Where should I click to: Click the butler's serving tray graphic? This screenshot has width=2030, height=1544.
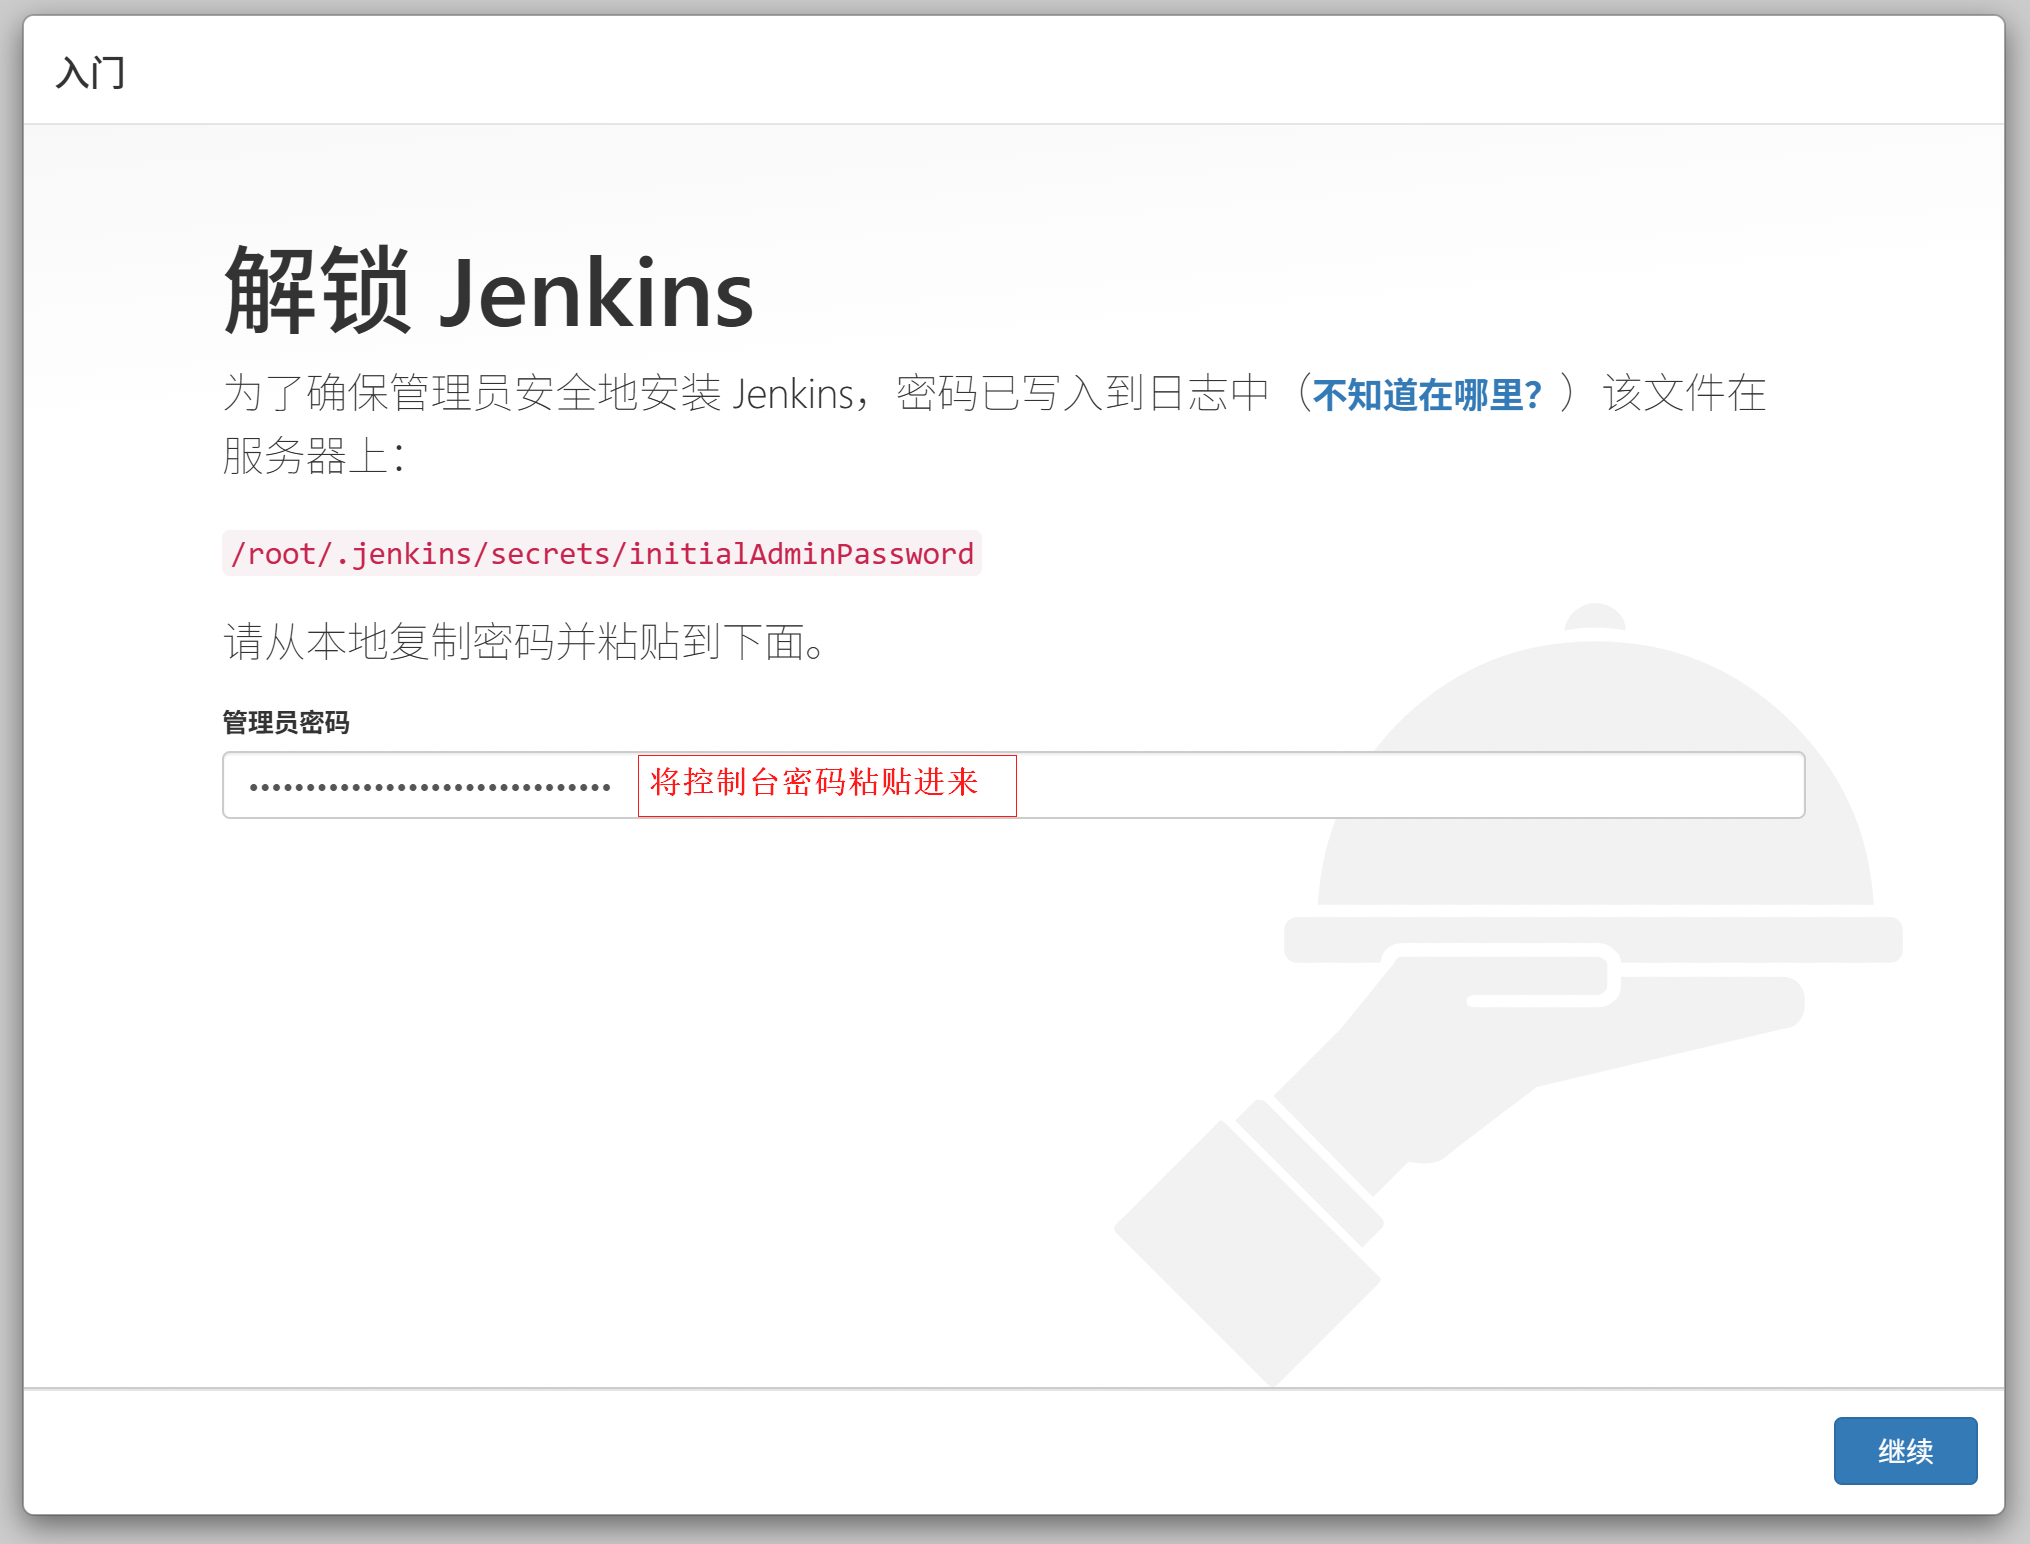(1780, 940)
